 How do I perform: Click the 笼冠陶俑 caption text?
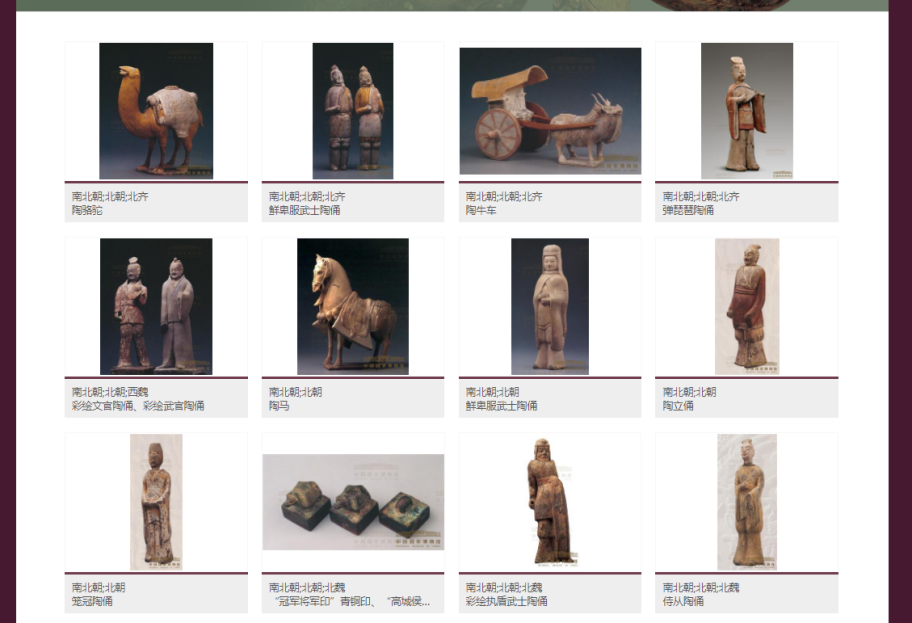click(x=92, y=602)
